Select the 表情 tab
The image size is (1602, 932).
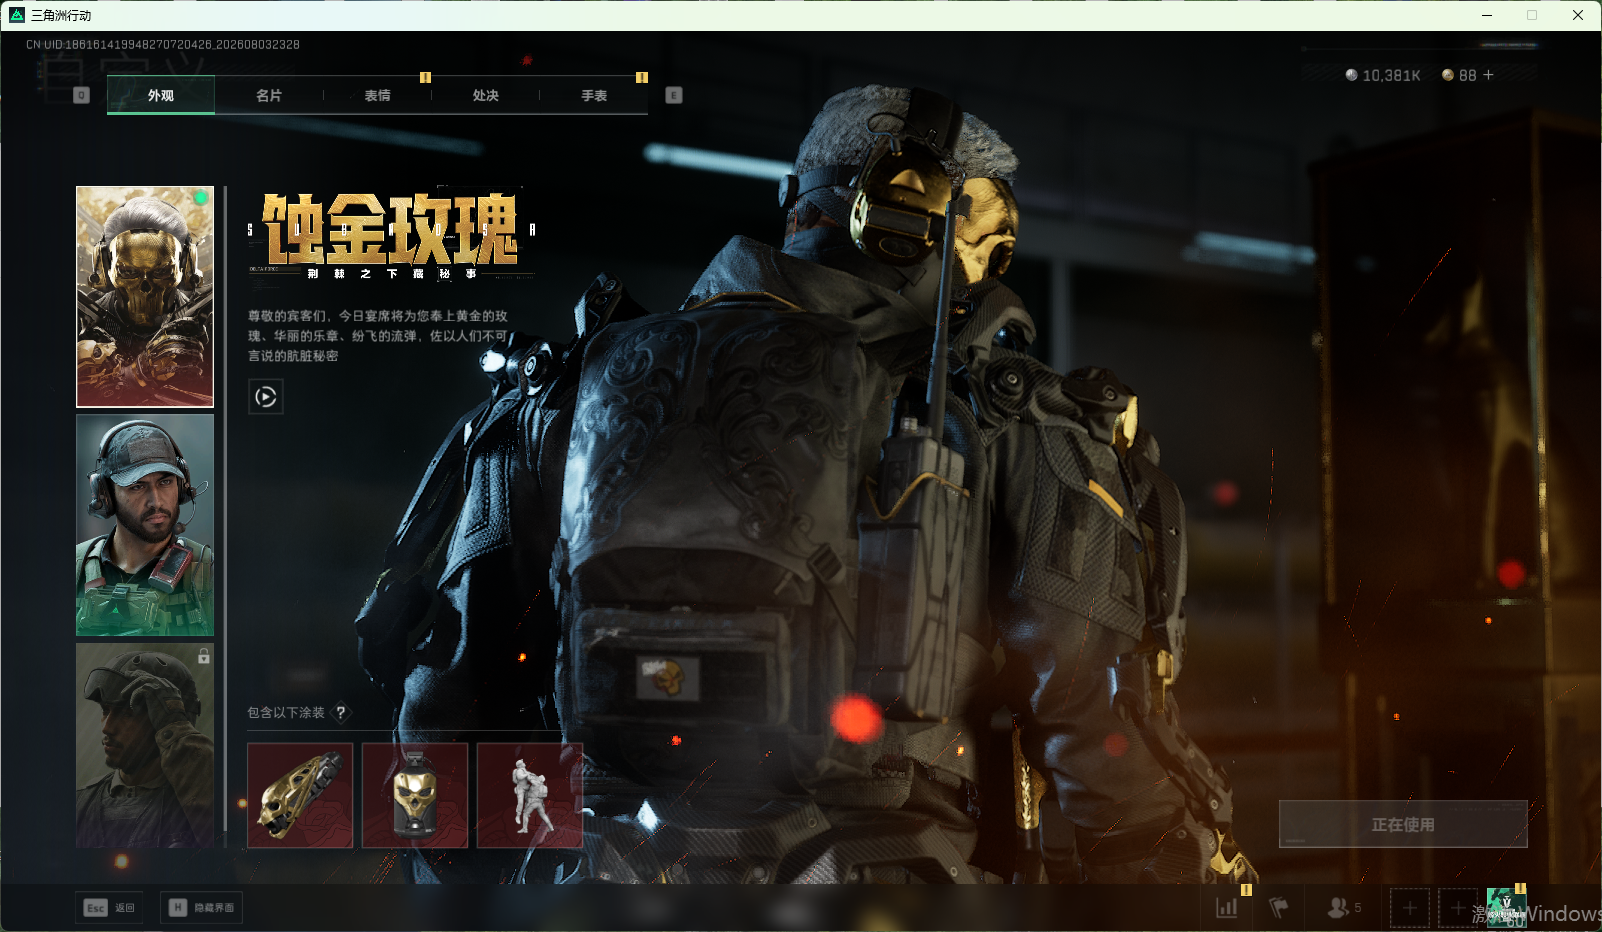[377, 95]
